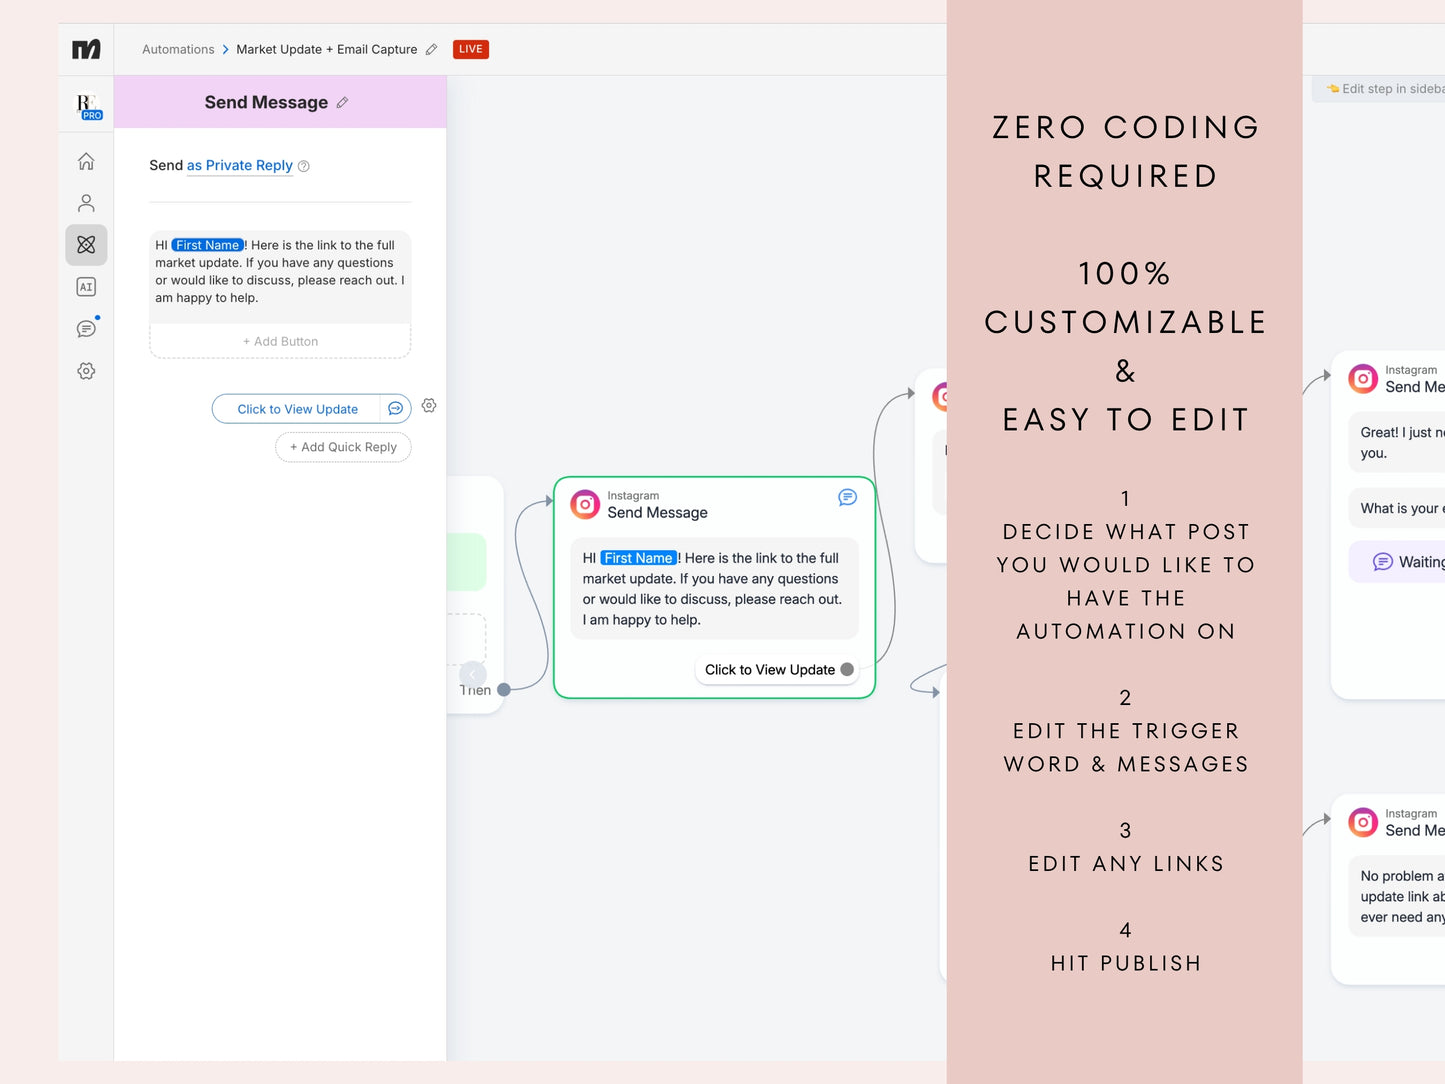Click Send Message sidebar header title
The width and height of the screenshot is (1445, 1084).
[266, 102]
